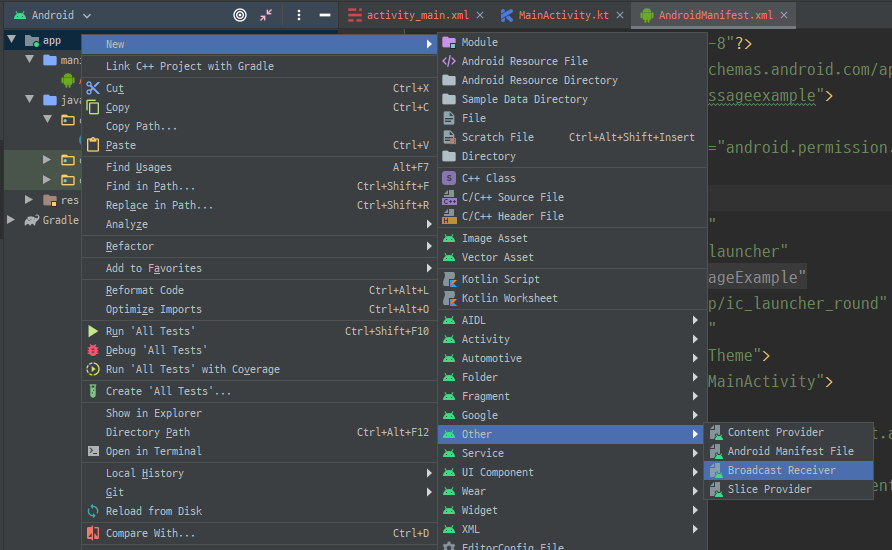The width and height of the screenshot is (892, 550).
Task: Click the Debug 'All Tests' bug icon
Action: (93, 350)
